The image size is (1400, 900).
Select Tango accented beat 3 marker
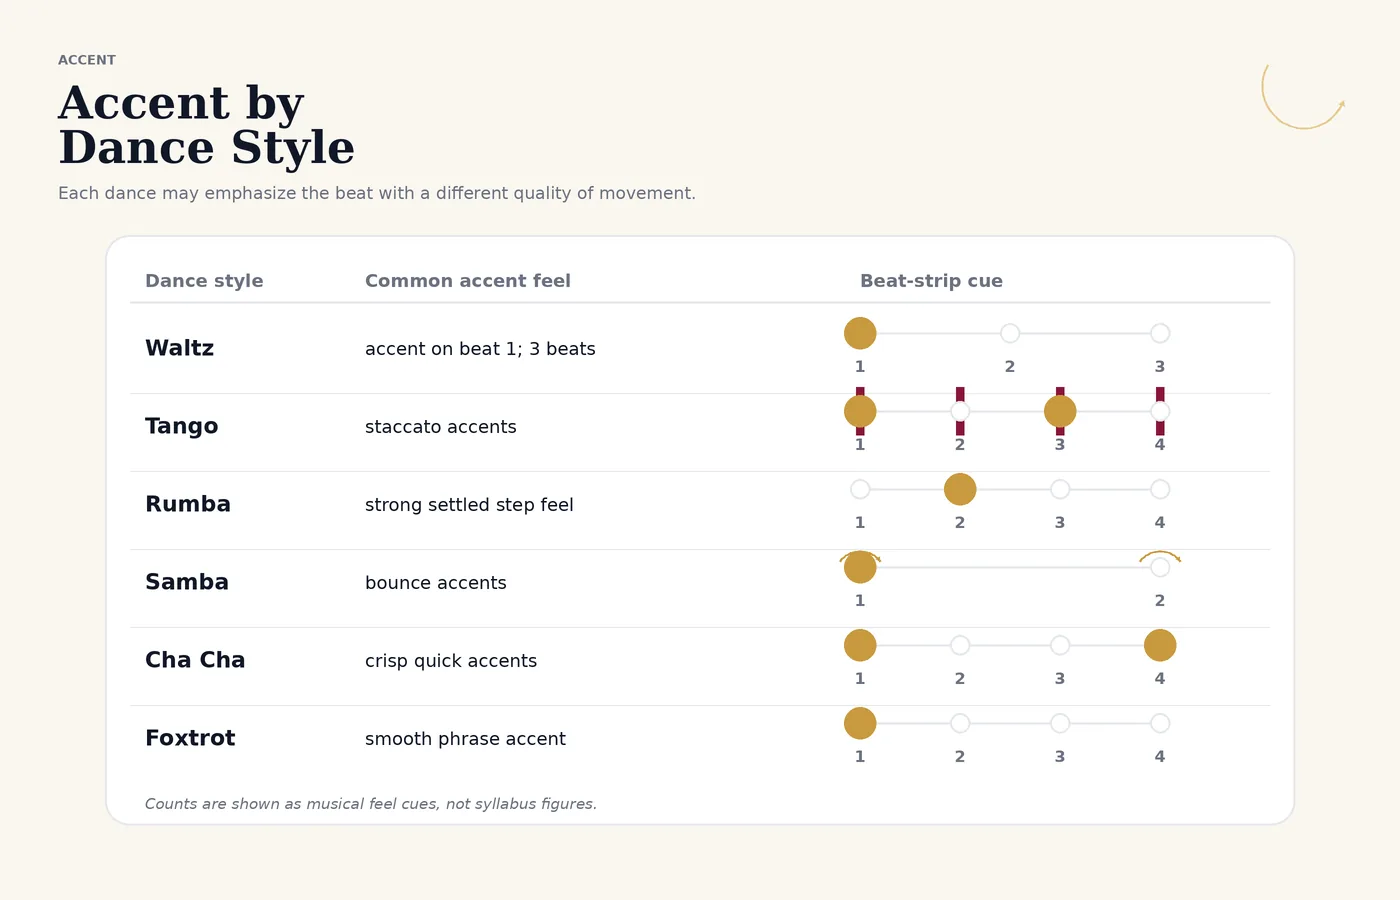1060,411
